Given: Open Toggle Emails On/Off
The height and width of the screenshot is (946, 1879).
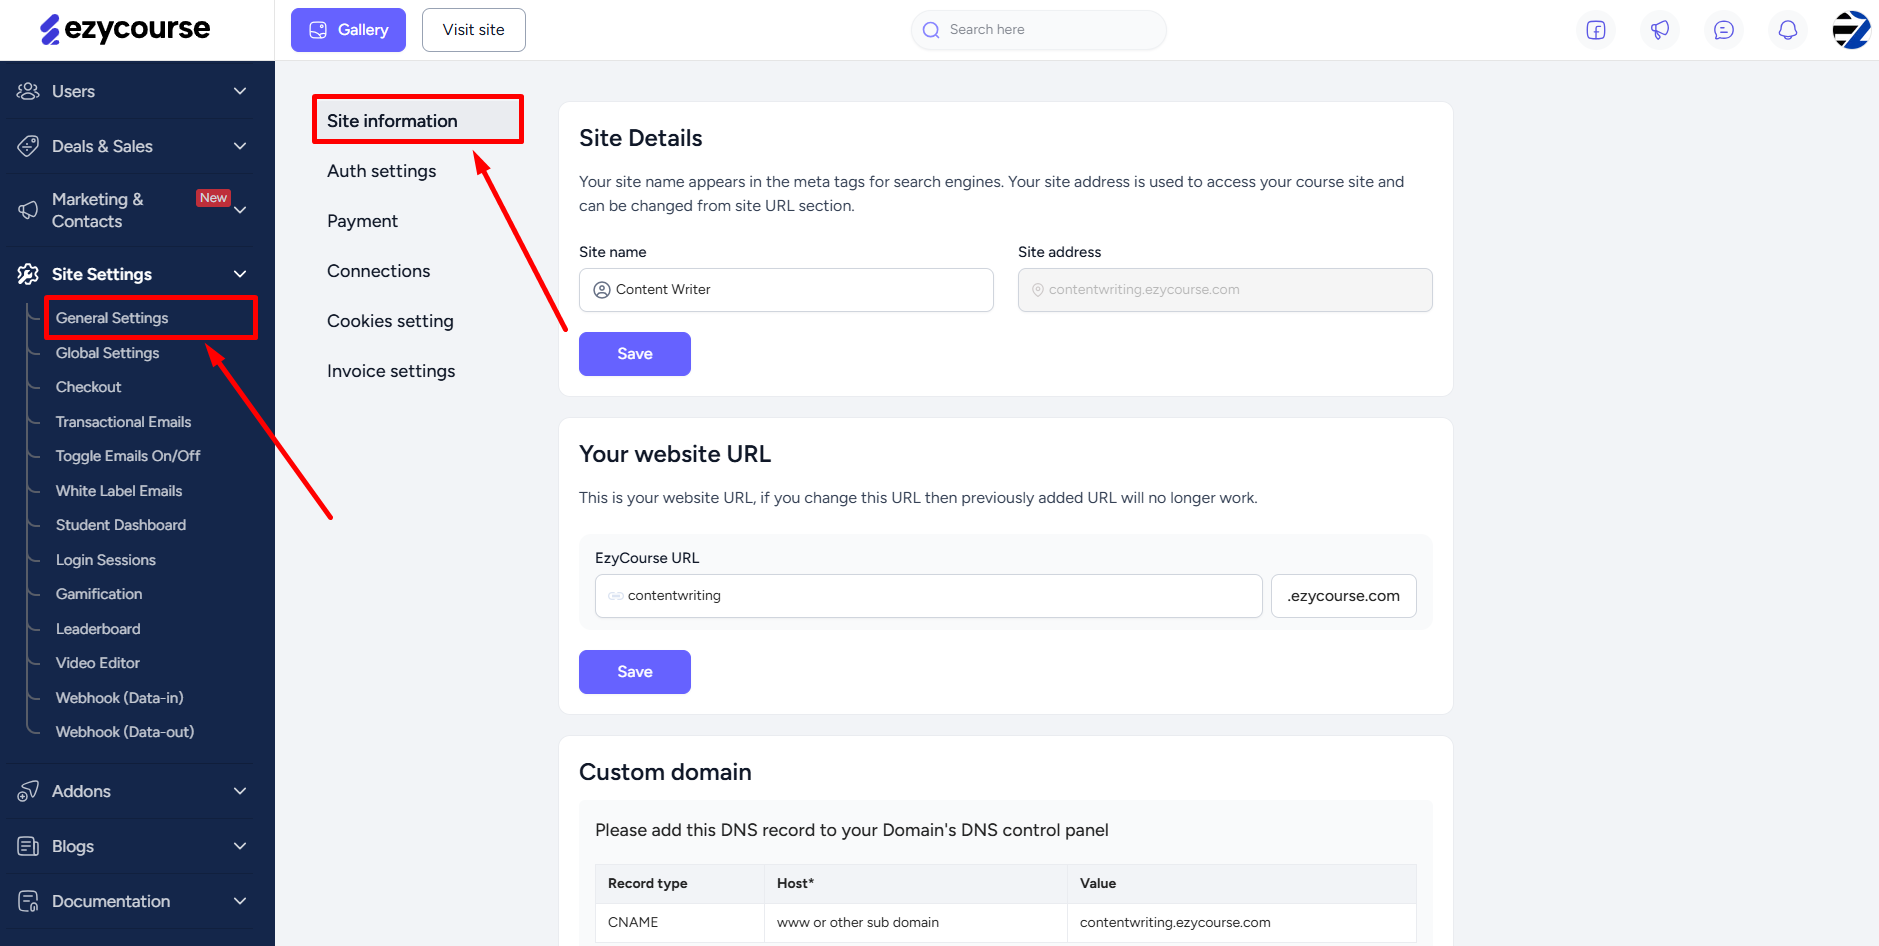Looking at the screenshot, I should [128, 456].
